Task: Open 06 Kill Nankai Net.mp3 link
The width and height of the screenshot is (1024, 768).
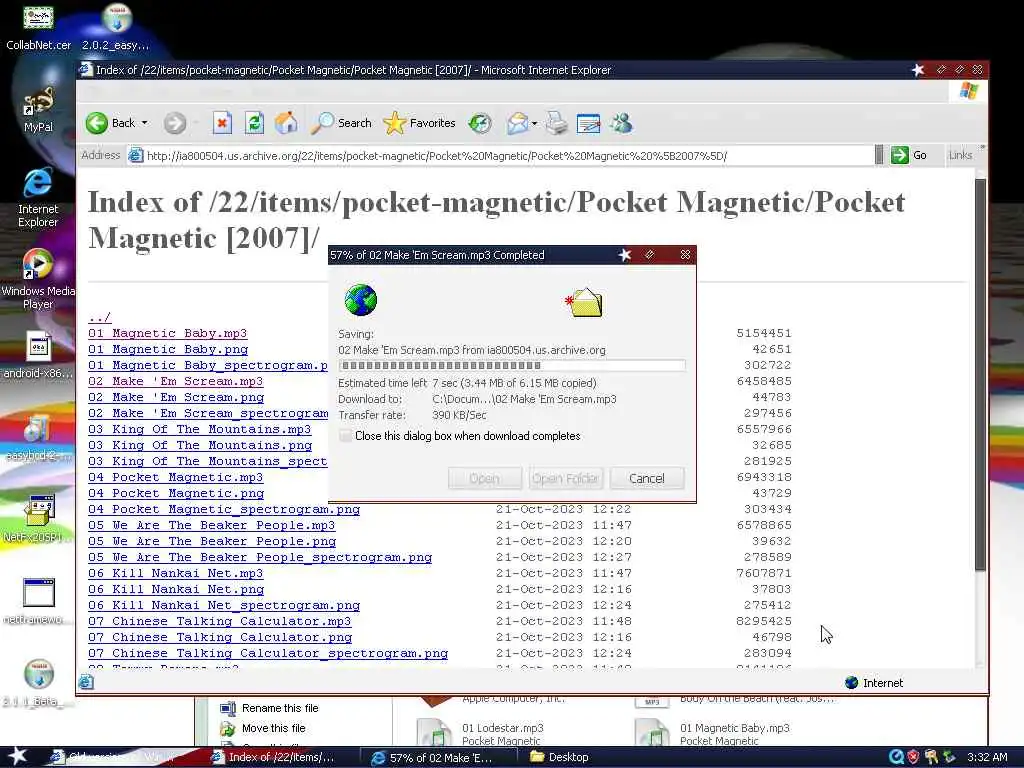Action: (176, 573)
